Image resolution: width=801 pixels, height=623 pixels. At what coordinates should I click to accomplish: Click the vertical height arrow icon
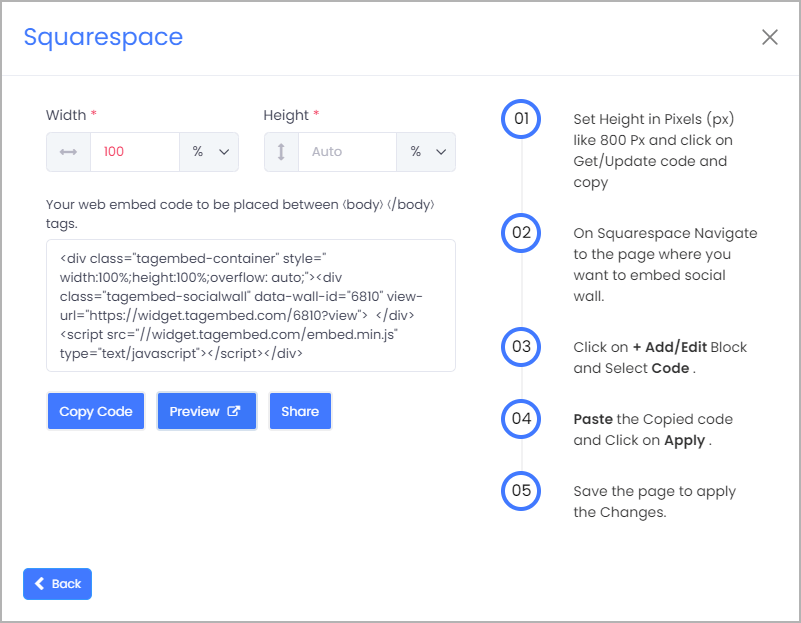coord(281,152)
